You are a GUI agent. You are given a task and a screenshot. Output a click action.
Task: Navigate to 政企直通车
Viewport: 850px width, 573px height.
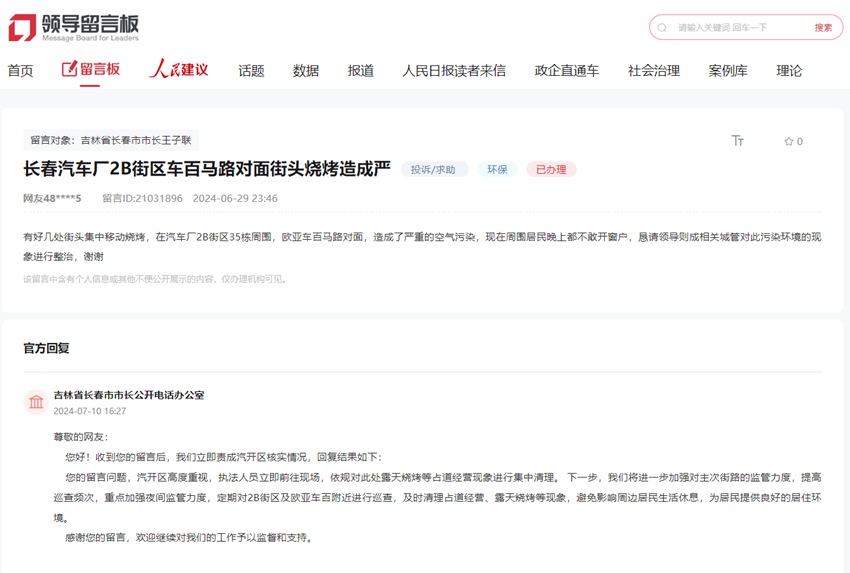pyautogui.click(x=567, y=70)
